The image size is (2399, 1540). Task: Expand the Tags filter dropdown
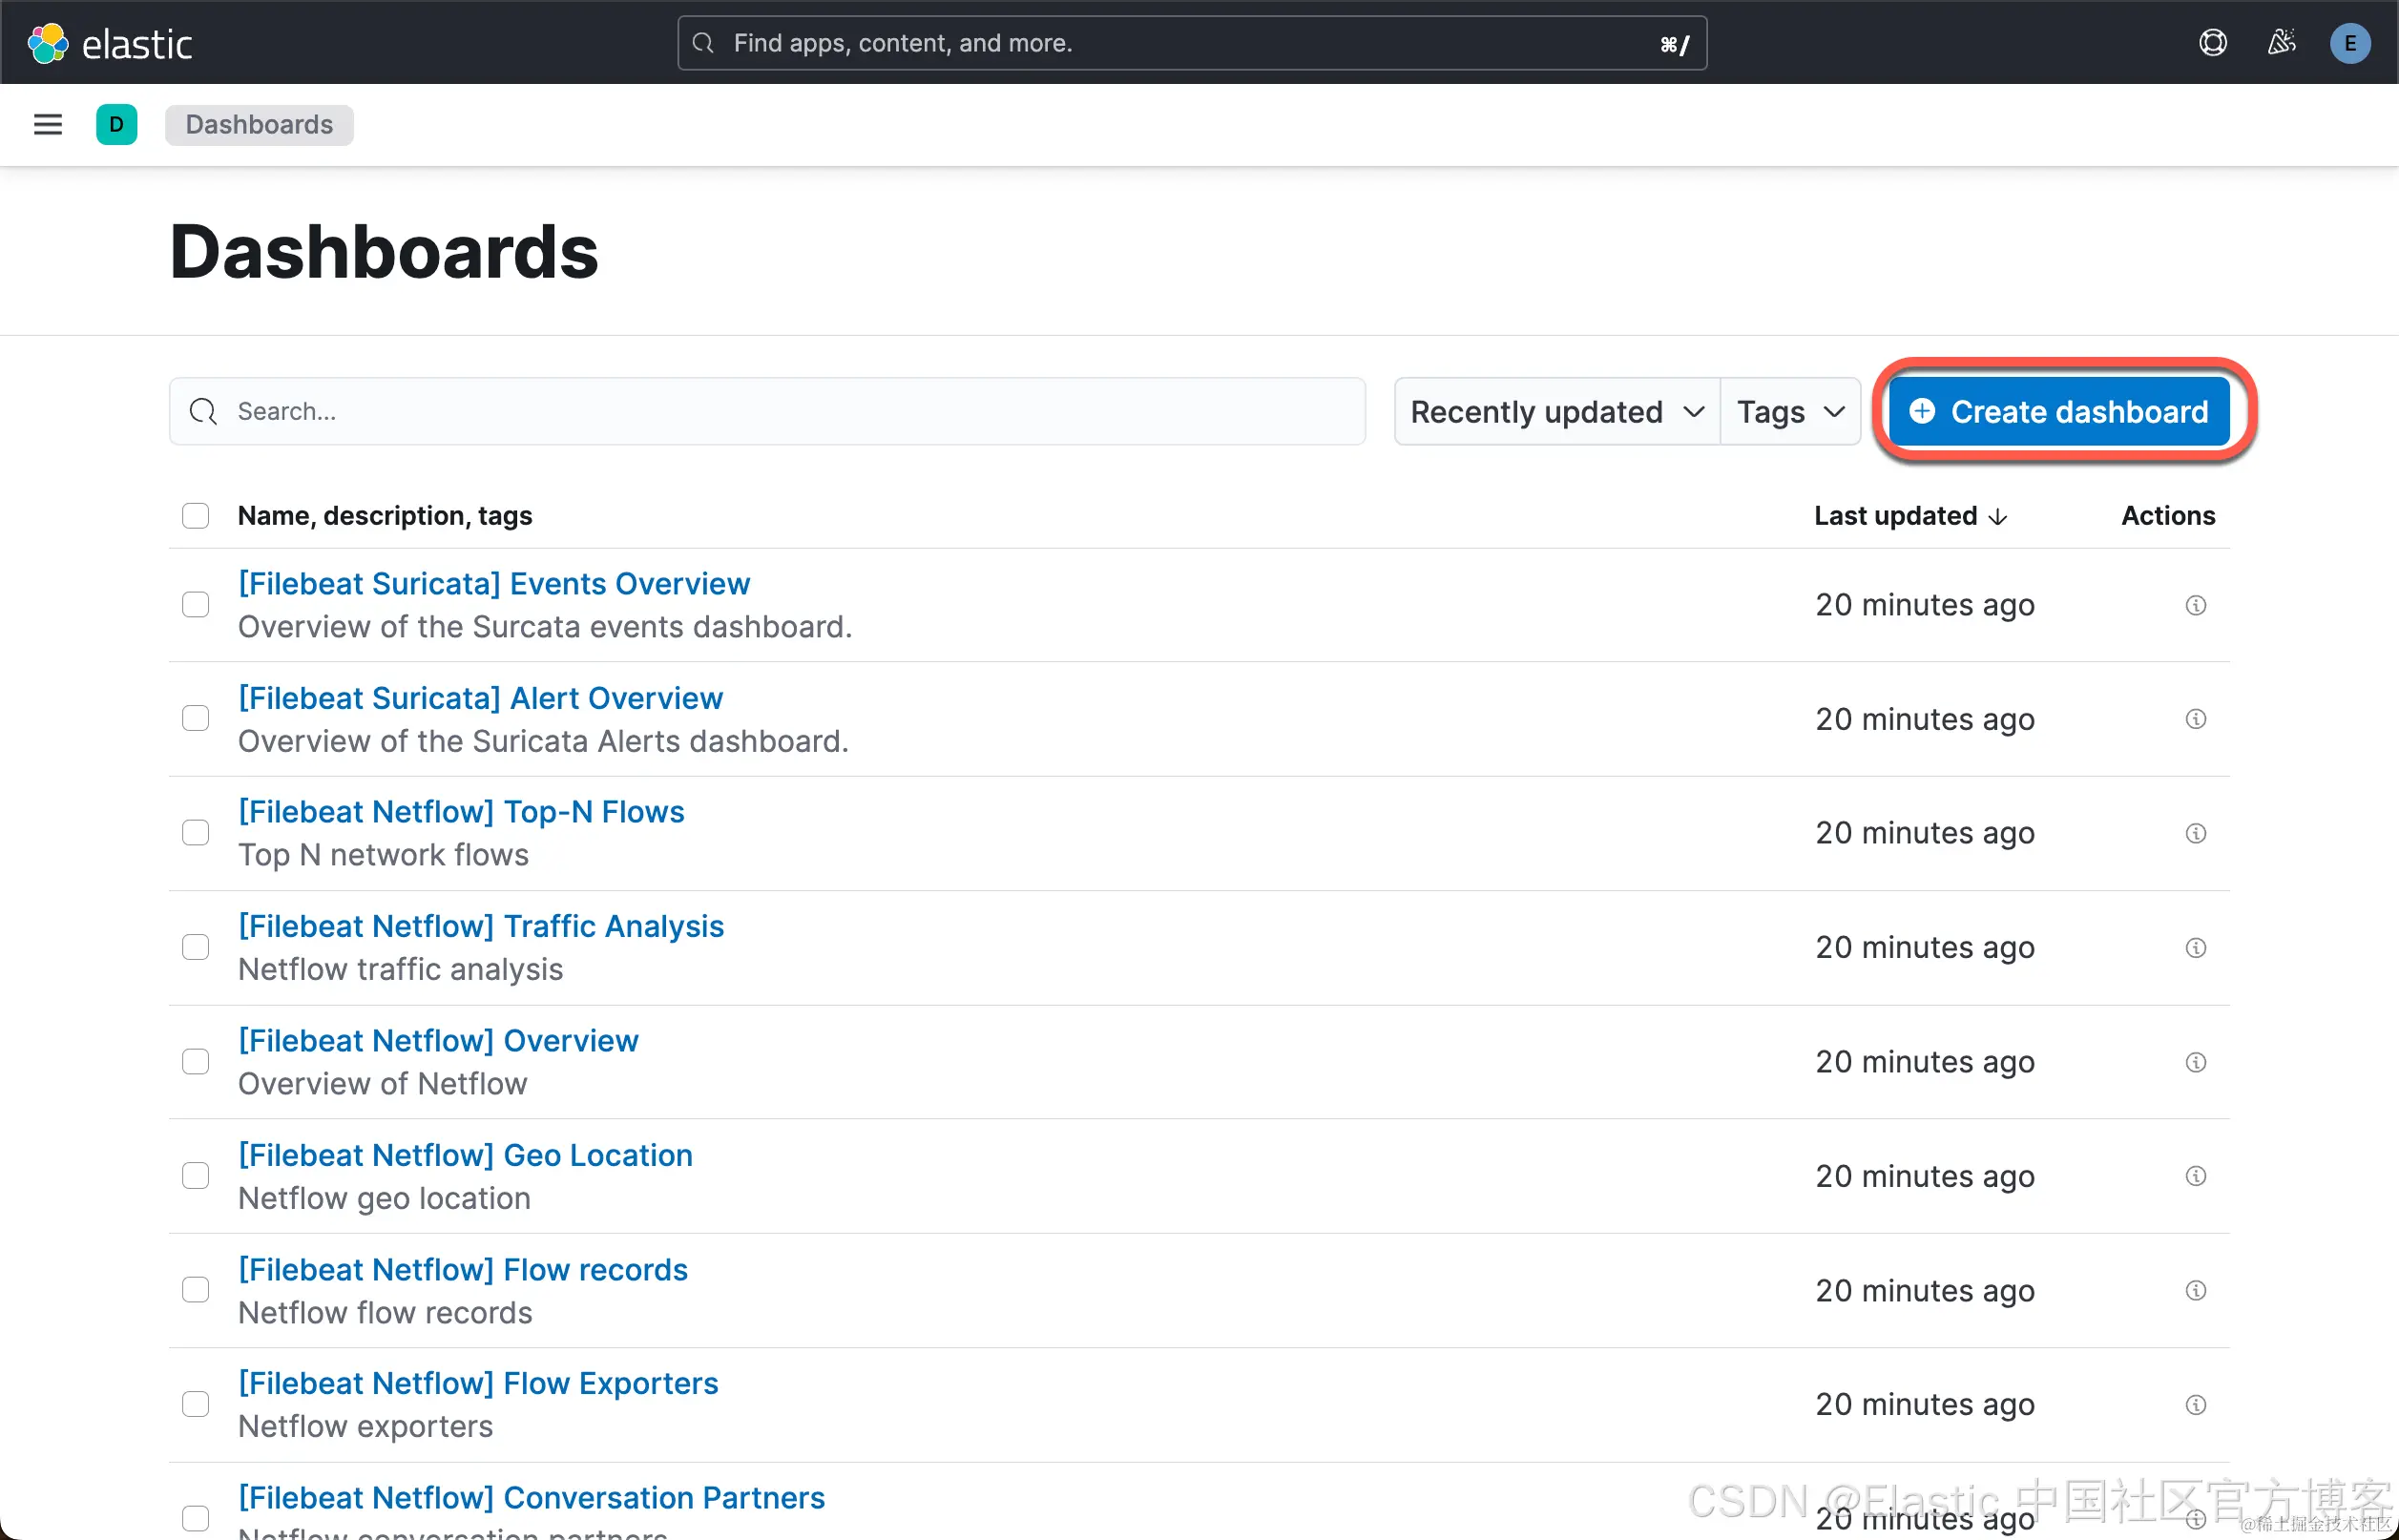(x=1789, y=412)
